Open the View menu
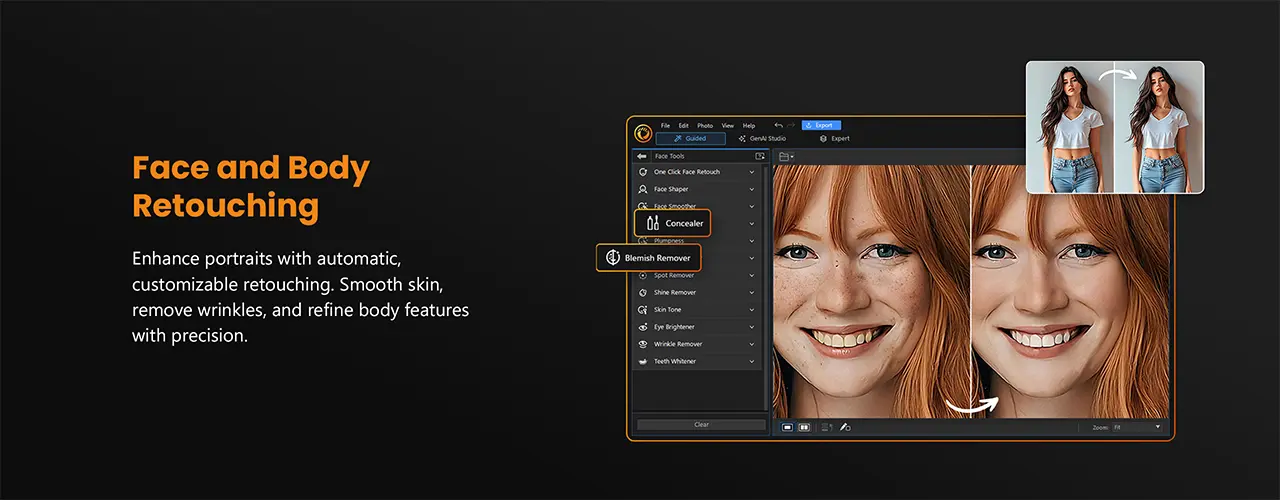1280x500 pixels. pos(728,125)
